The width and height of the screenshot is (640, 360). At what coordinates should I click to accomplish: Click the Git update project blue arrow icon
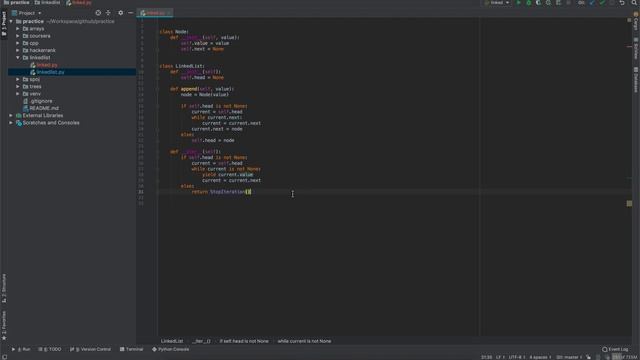592,3
